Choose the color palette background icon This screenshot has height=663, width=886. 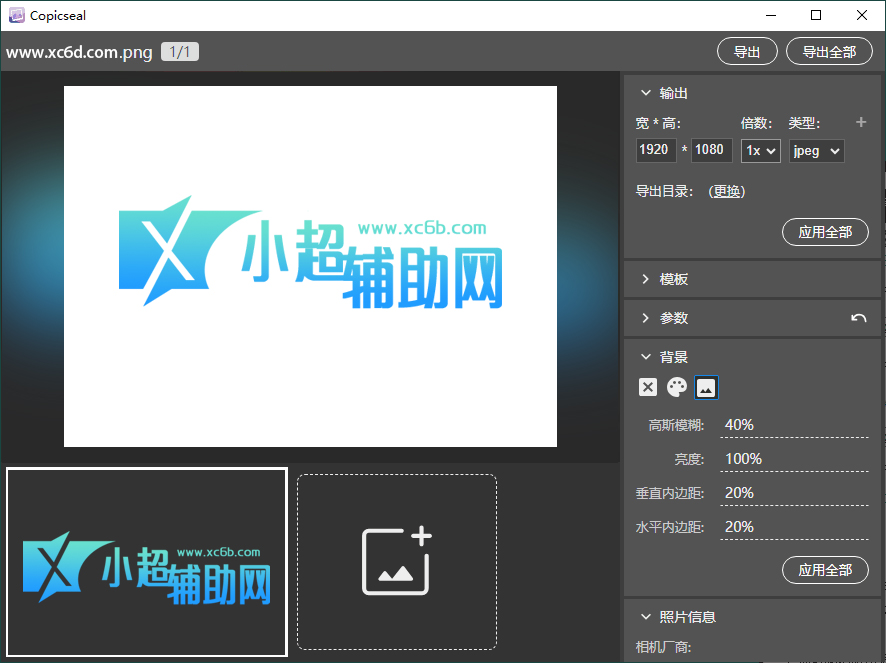click(677, 387)
